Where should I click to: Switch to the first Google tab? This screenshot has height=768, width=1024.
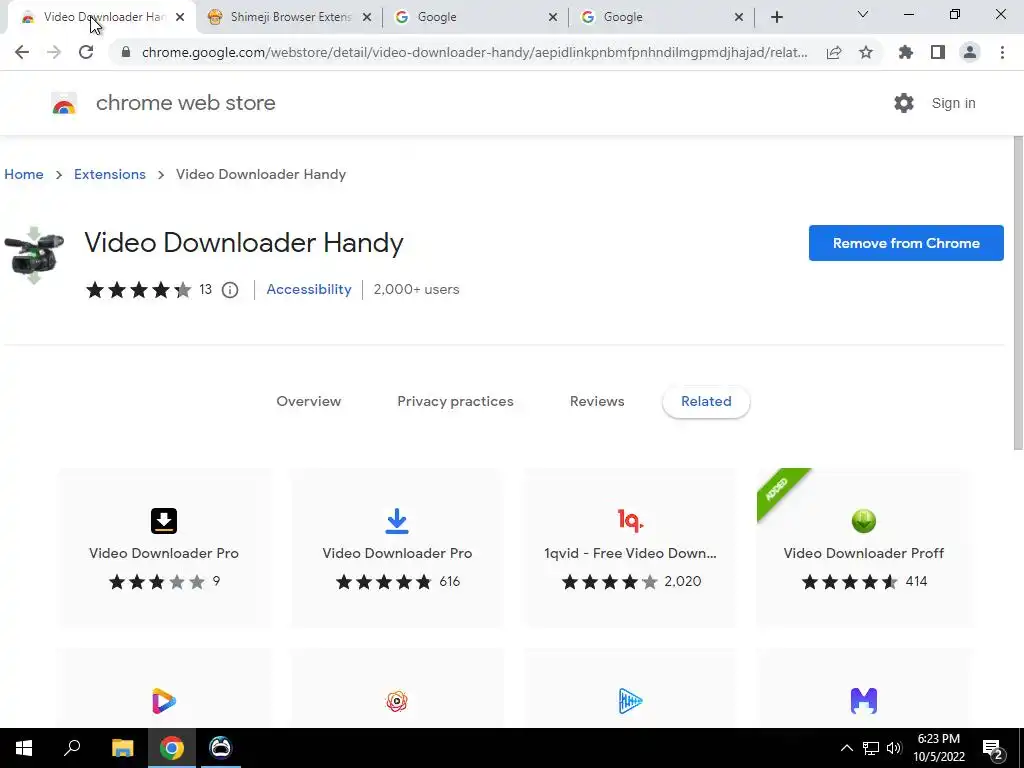pos(475,17)
